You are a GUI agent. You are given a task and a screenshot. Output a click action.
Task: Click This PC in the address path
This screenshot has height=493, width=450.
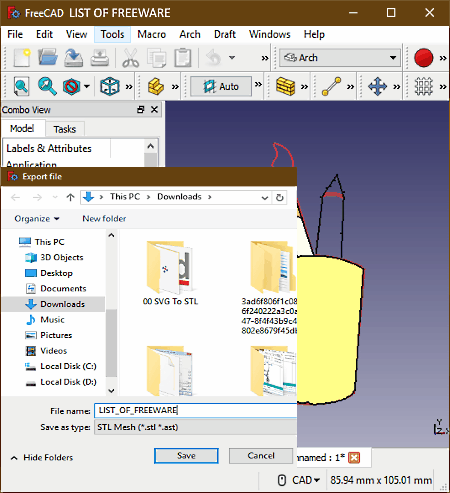tap(125, 197)
